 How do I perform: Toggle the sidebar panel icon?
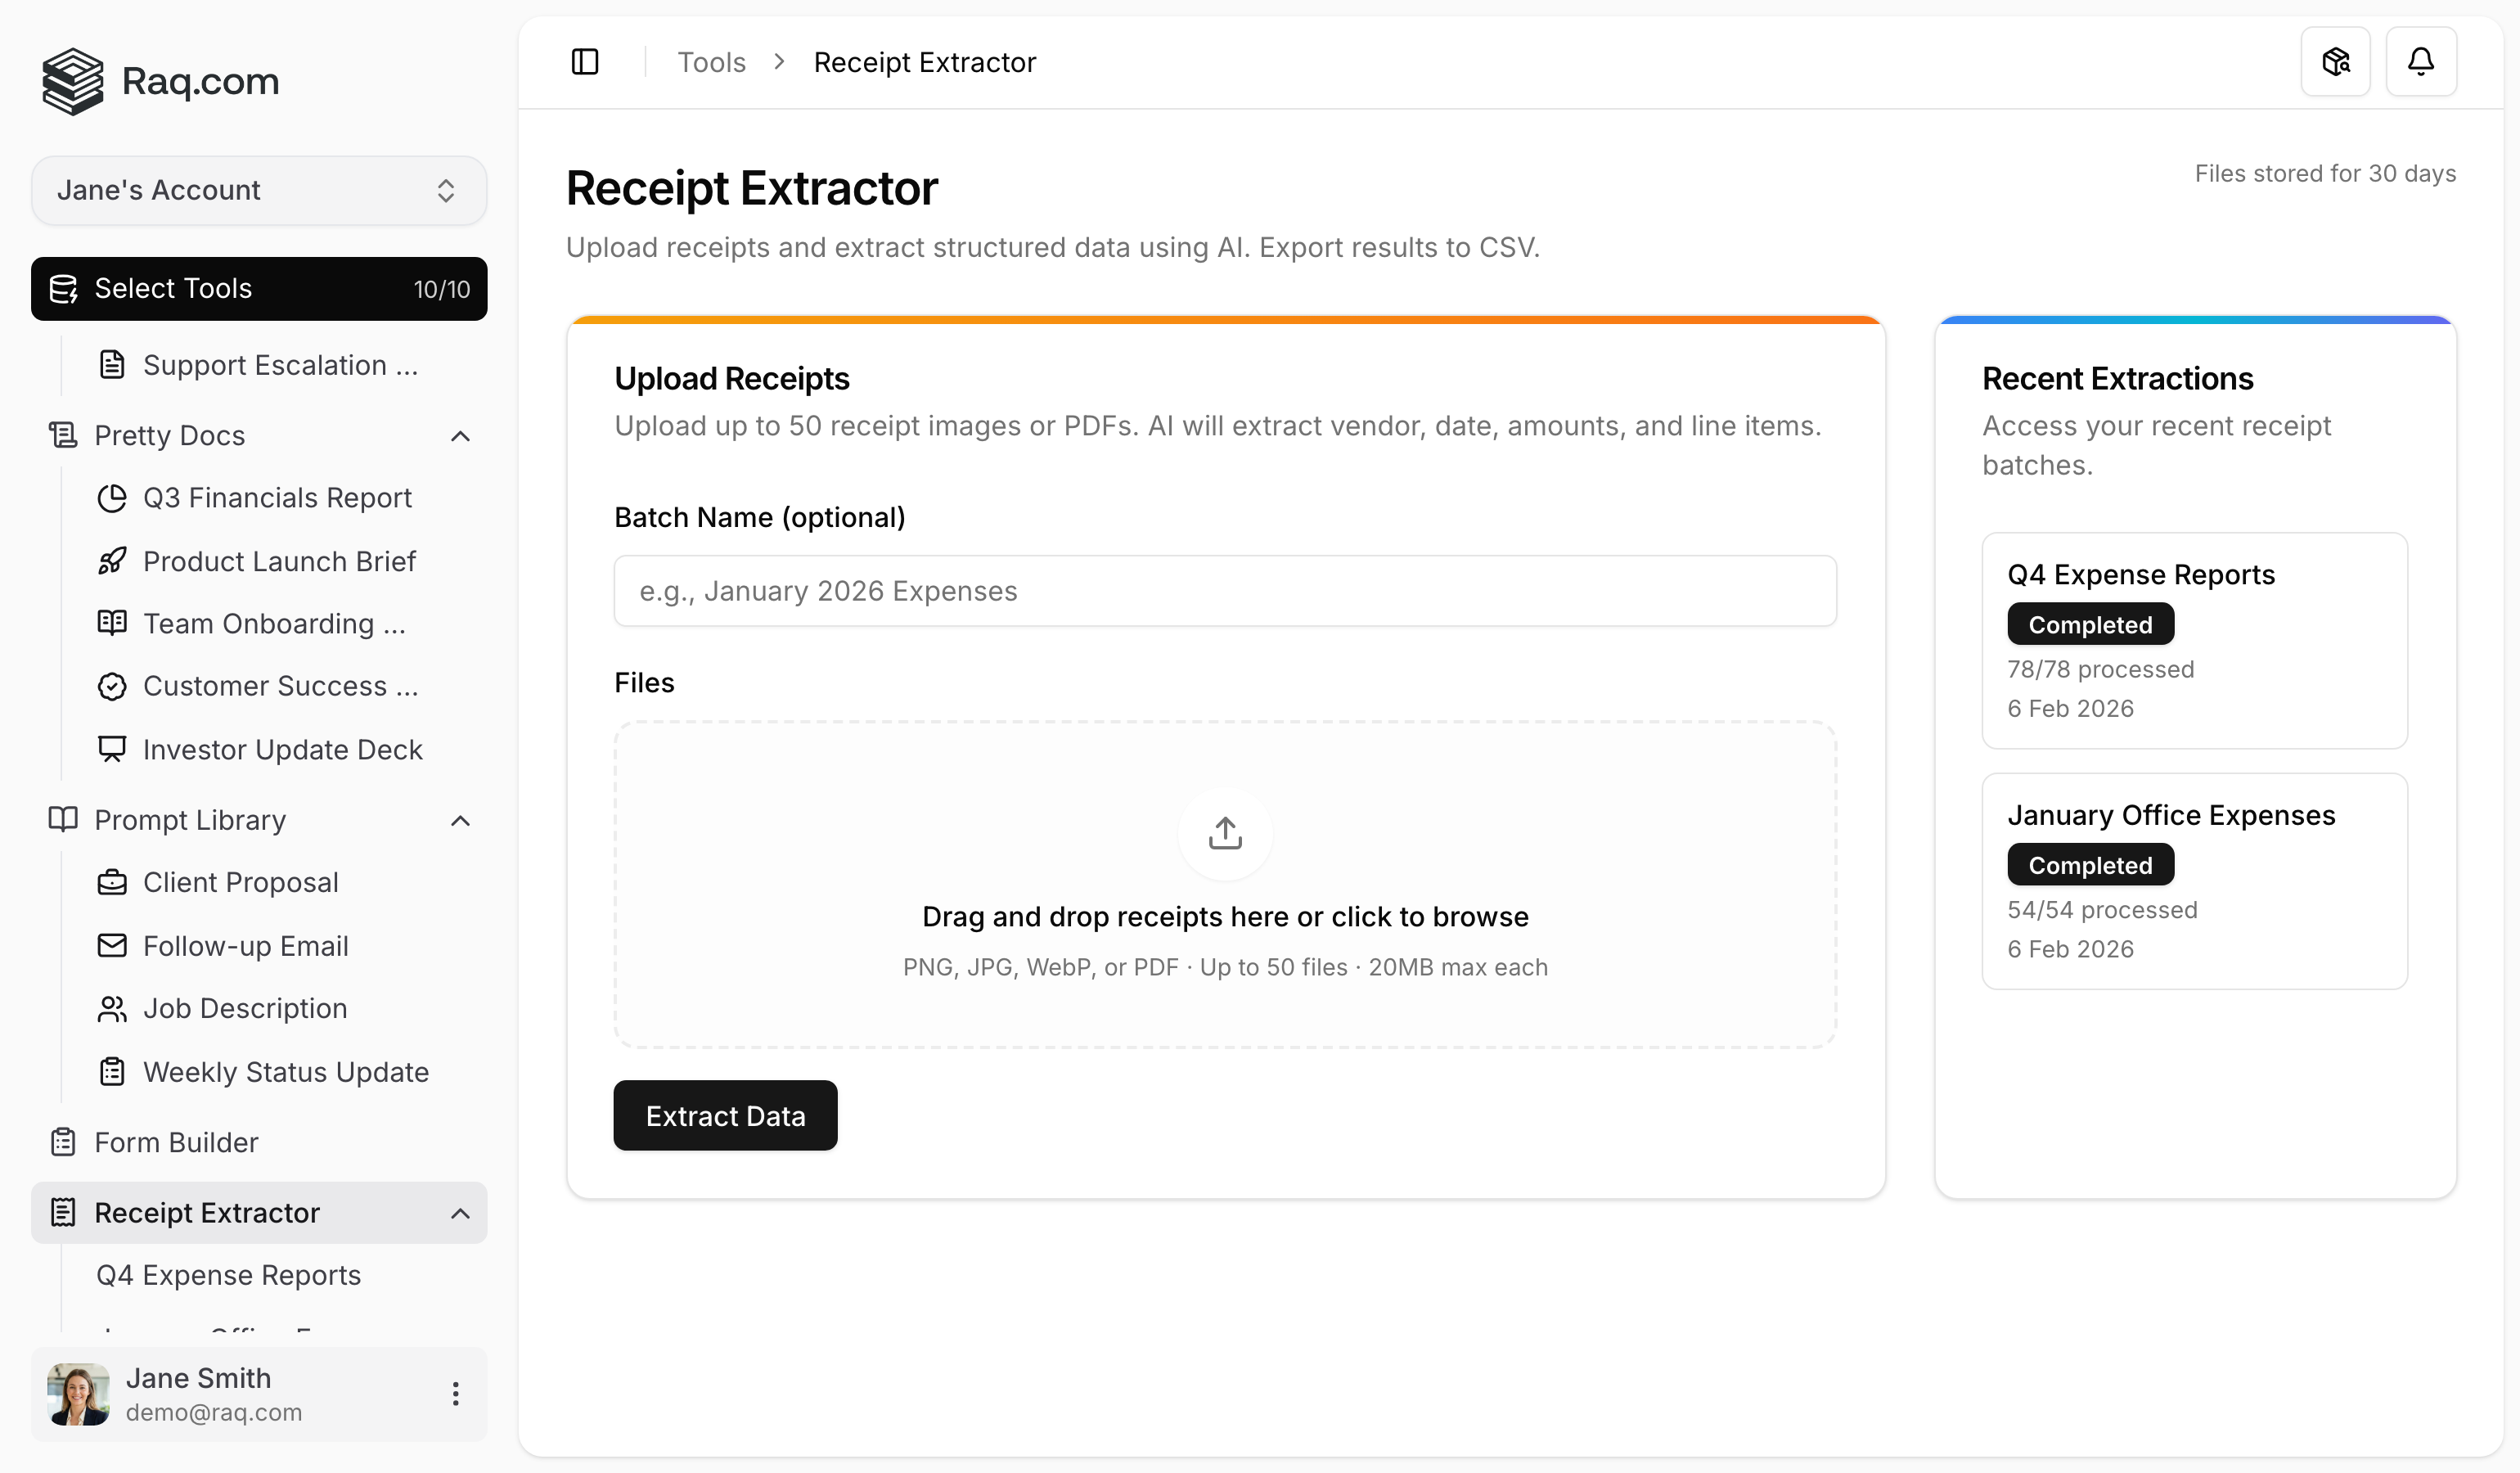tap(585, 61)
